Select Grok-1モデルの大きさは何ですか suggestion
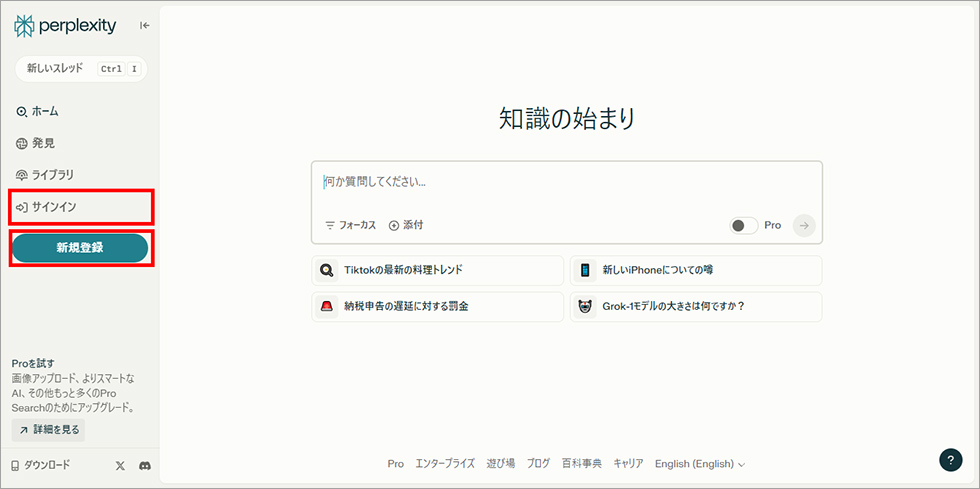Image resolution: width=980 pixels, height=489 pixels. click(x=696, y=307)
